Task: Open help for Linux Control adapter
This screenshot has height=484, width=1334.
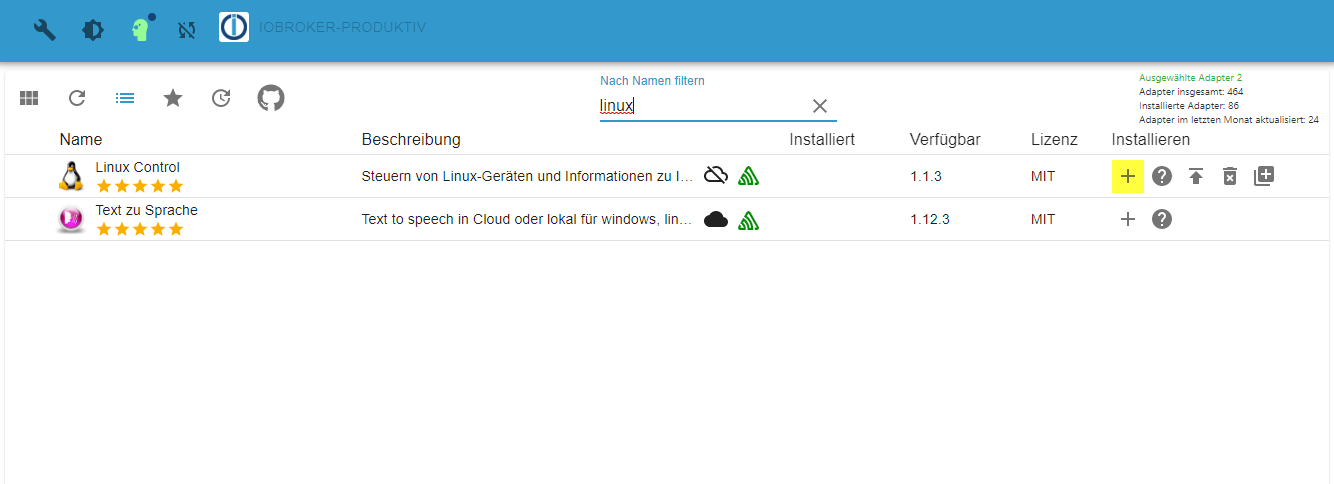Action: (x=1161, y=176)
